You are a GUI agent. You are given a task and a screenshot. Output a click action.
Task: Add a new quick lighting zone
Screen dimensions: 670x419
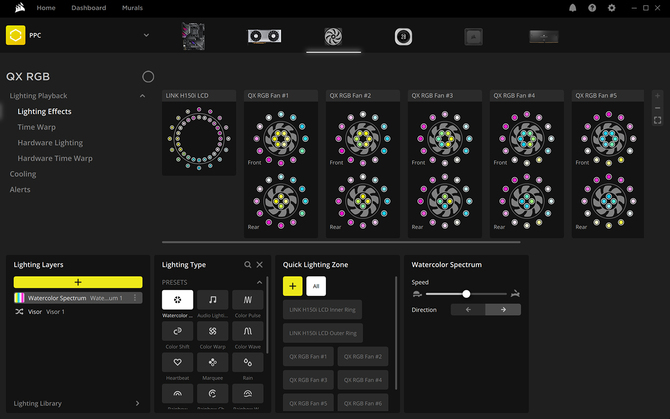(293, 286)
